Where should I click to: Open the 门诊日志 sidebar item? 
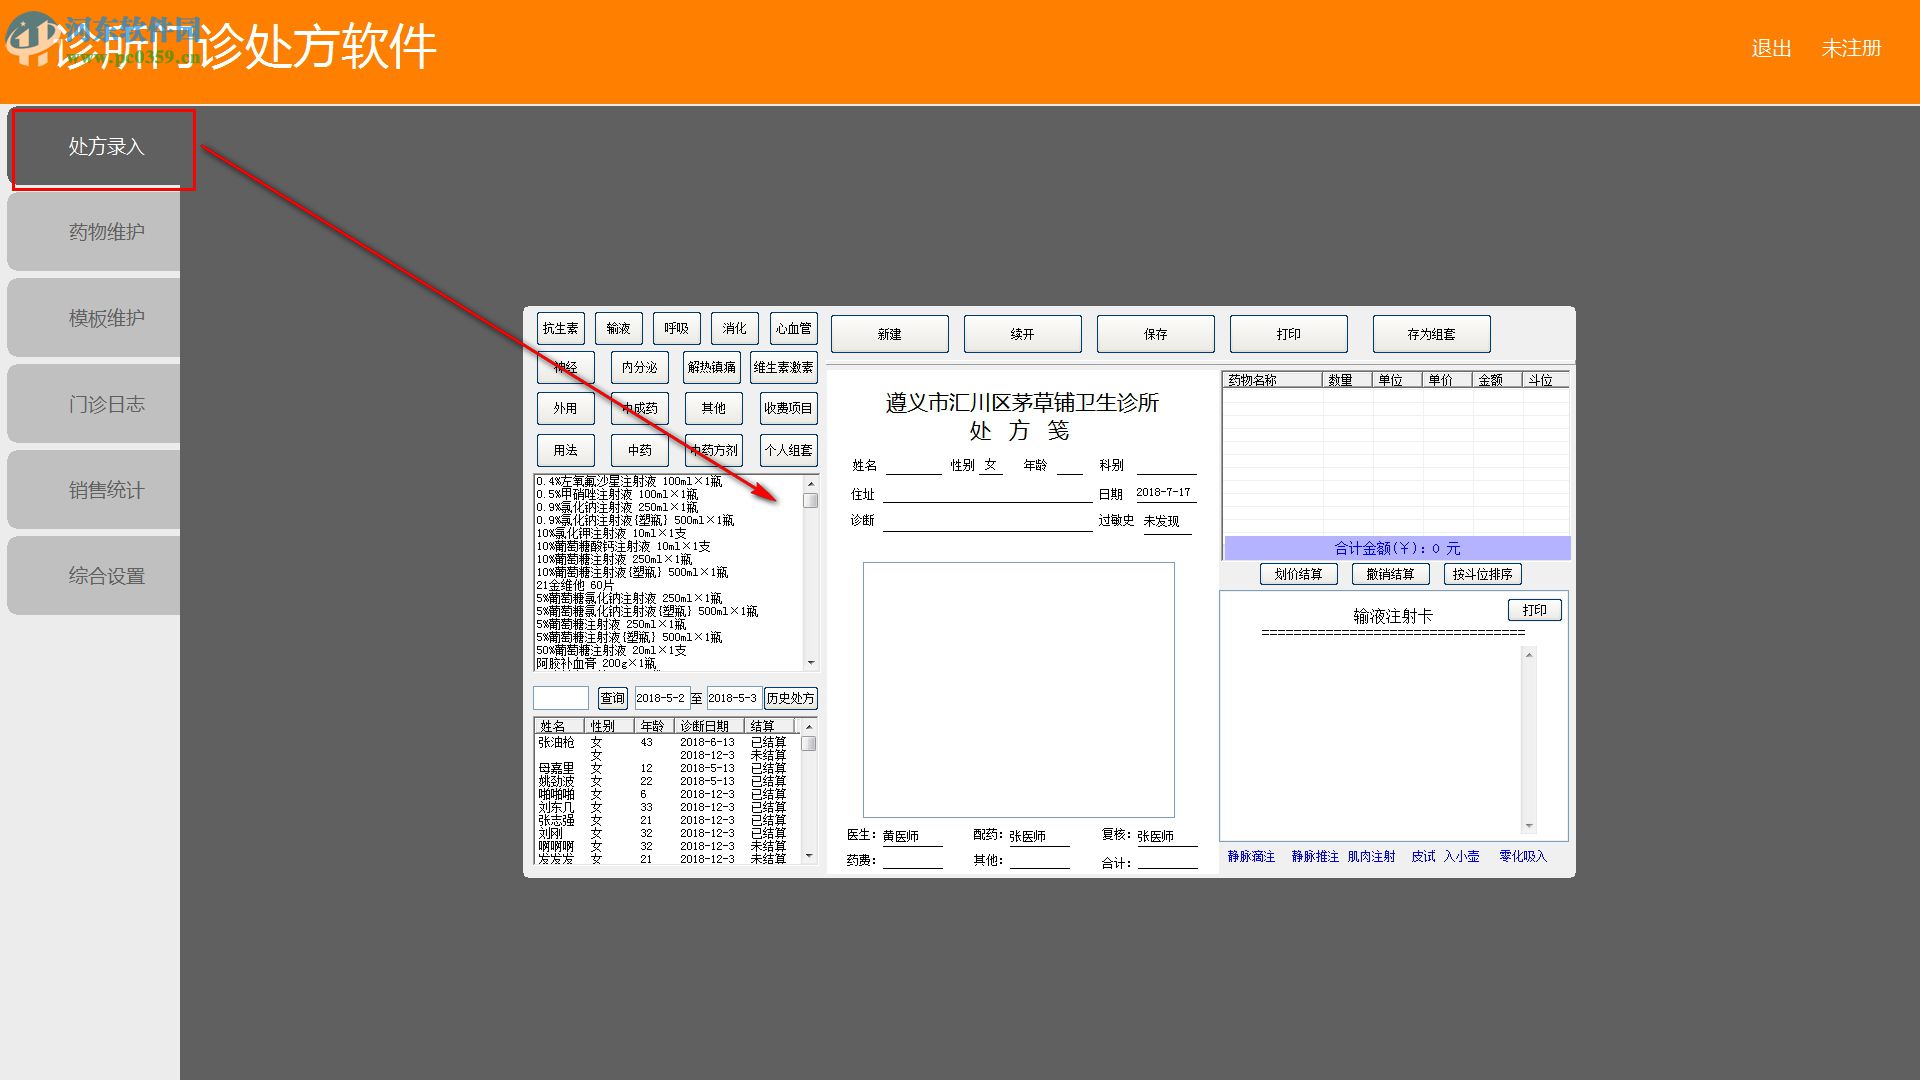click(104, 404)
